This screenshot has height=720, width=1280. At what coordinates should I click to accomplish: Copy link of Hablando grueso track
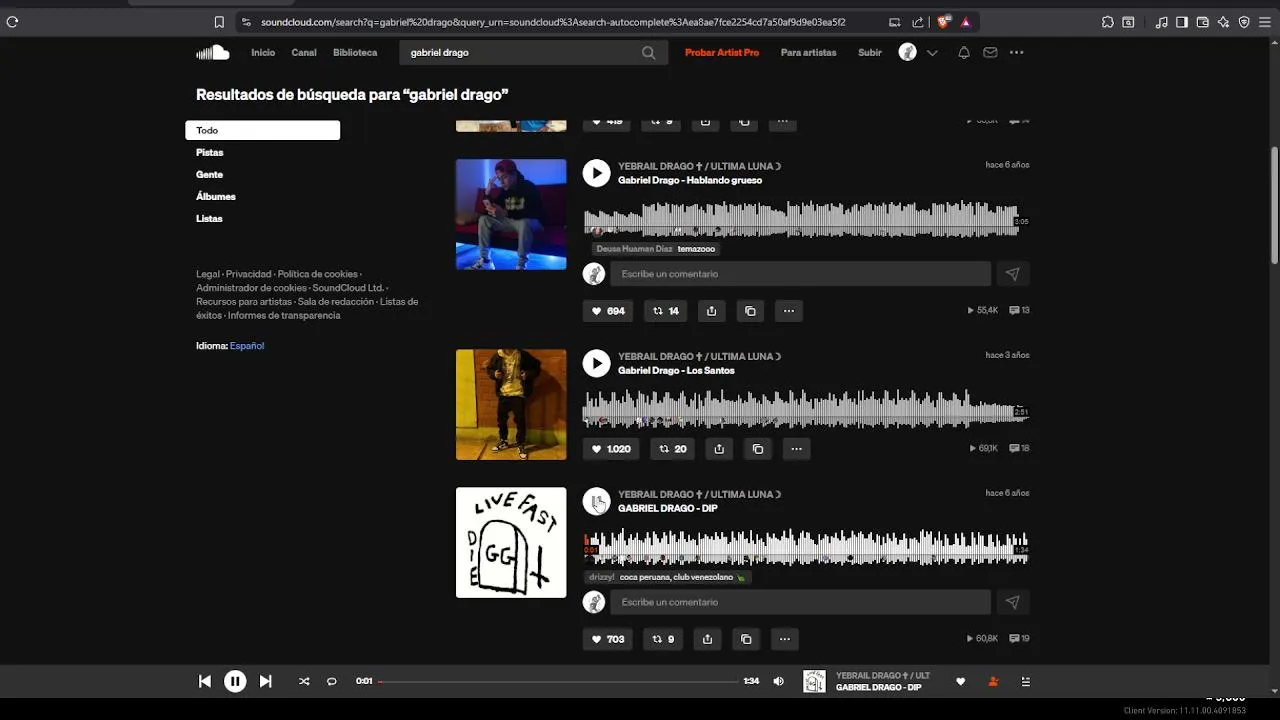(x=750, y=311)
